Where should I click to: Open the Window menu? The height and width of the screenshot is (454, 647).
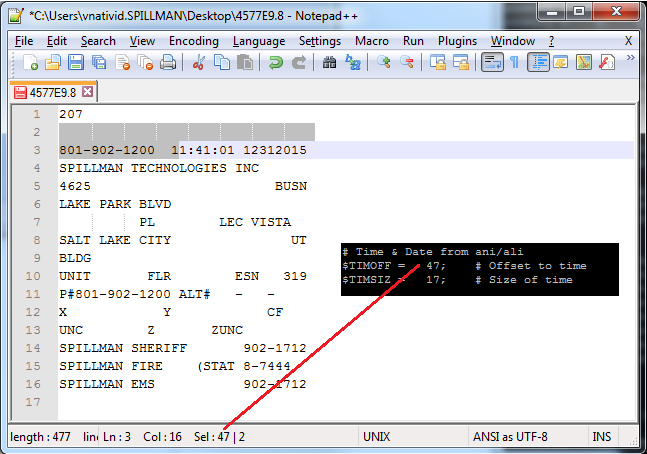click(513, 41)
